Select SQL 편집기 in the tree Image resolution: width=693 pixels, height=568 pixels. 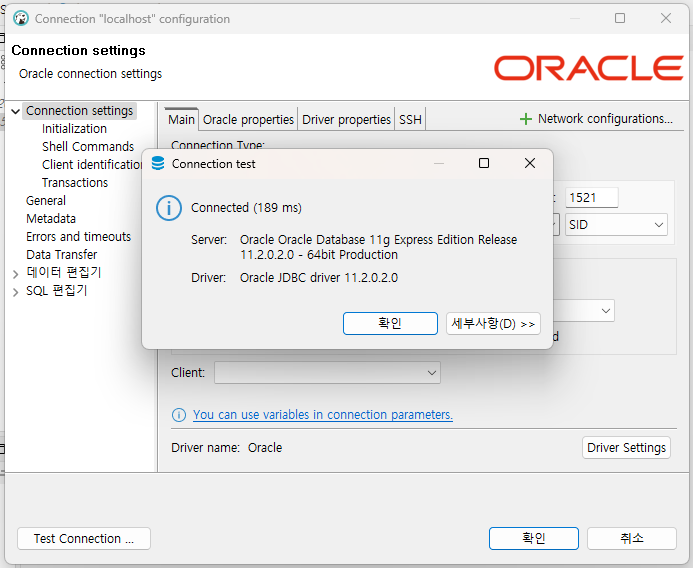click(57, 291)
